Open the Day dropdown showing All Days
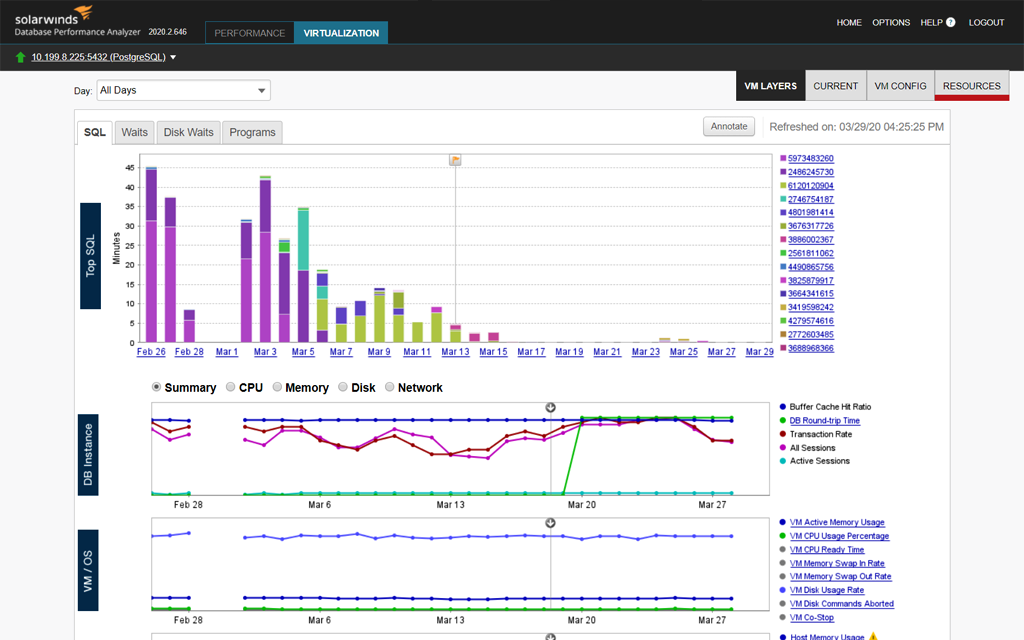 [x=183, y=90]
